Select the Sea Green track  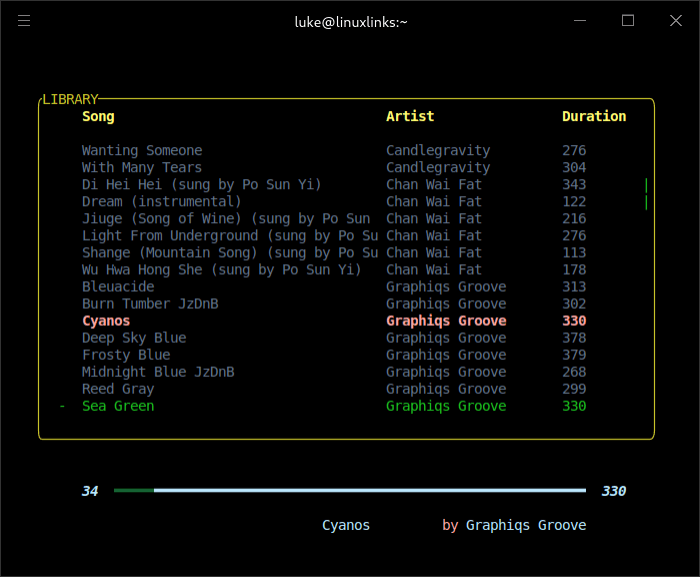coord(118,406)
